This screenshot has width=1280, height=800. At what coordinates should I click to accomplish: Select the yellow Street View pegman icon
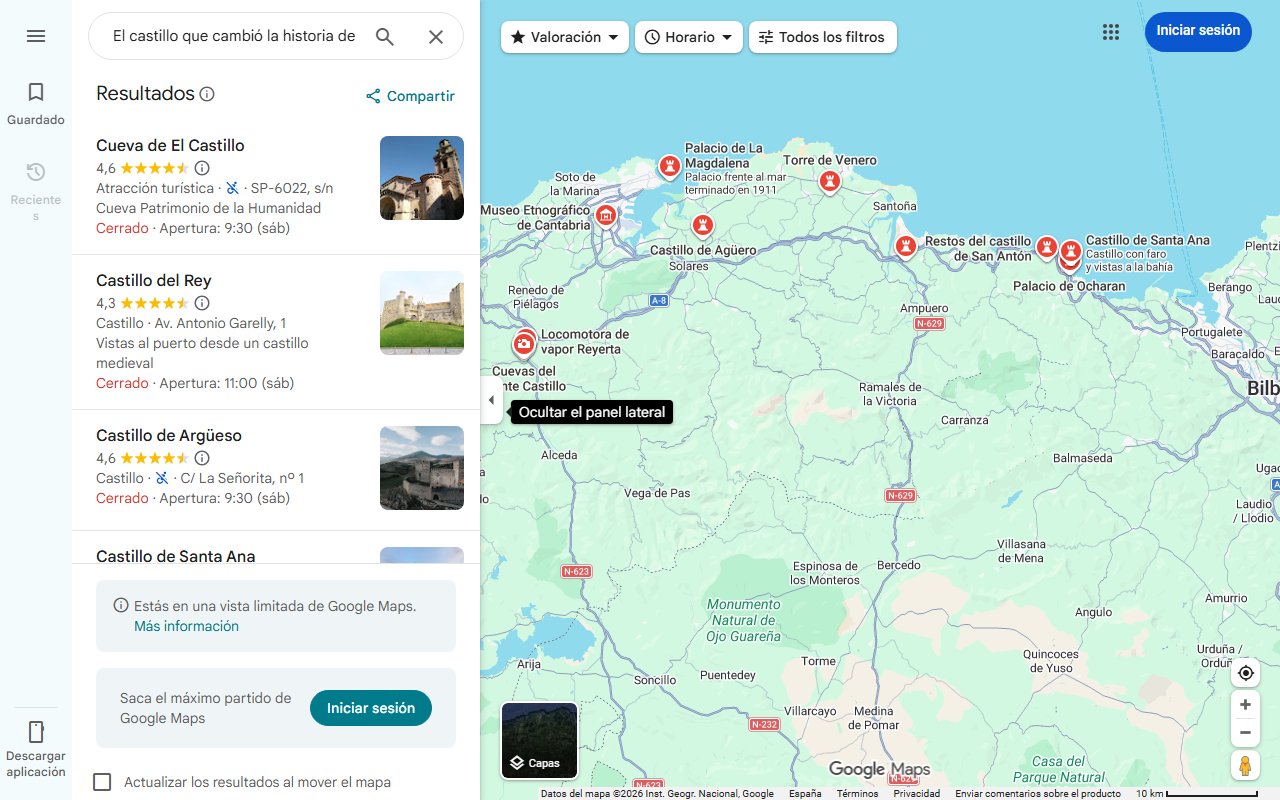pyautogui.click(x=1245, y=765)
